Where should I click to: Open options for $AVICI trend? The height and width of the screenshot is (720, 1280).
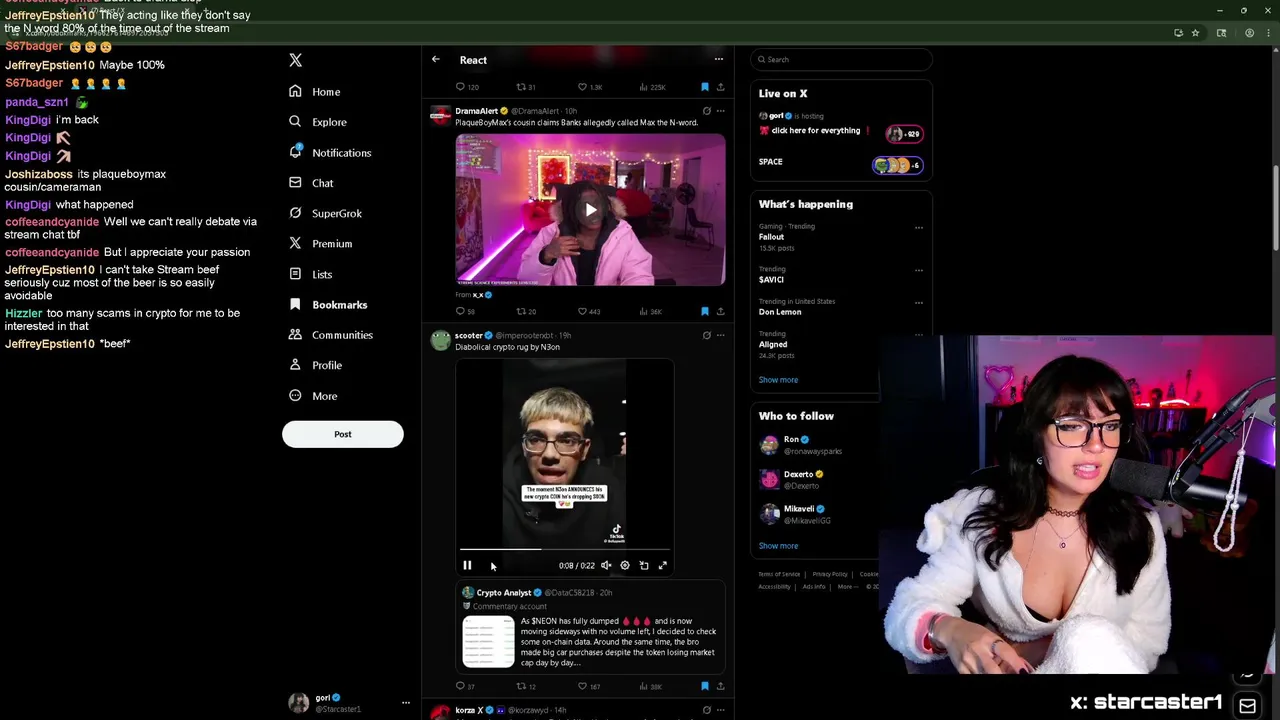(918, 270)
